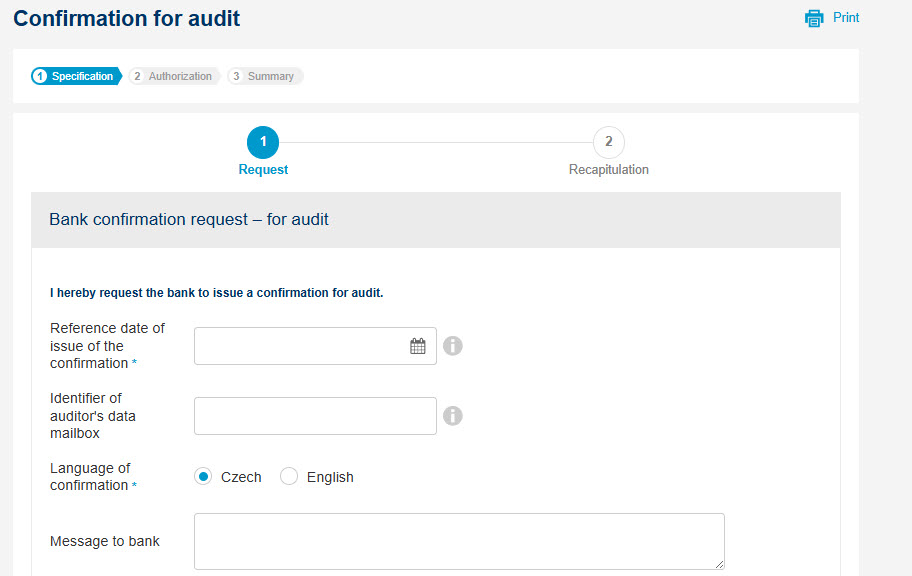Go to the Specification step tab

pyautogui.click(x=76, y=76)
